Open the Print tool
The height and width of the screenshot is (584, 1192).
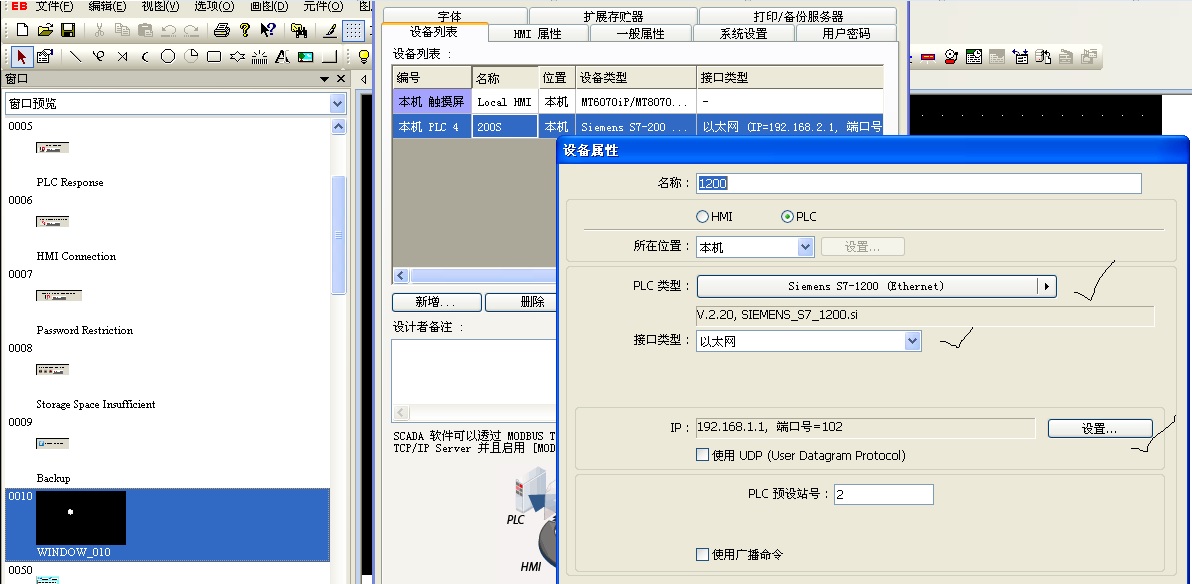pos(221,31)
